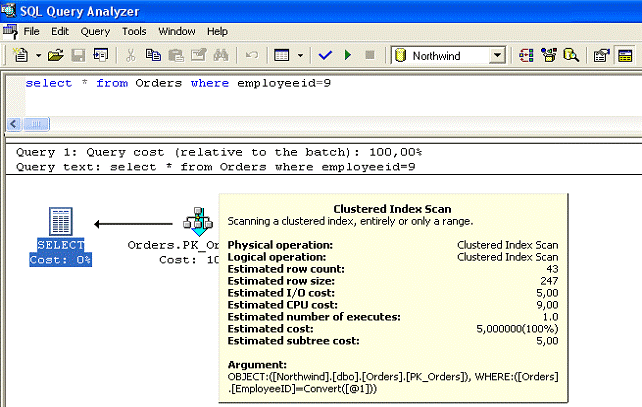Copy selected text using the Copy icon

click(x=152, y=56)
